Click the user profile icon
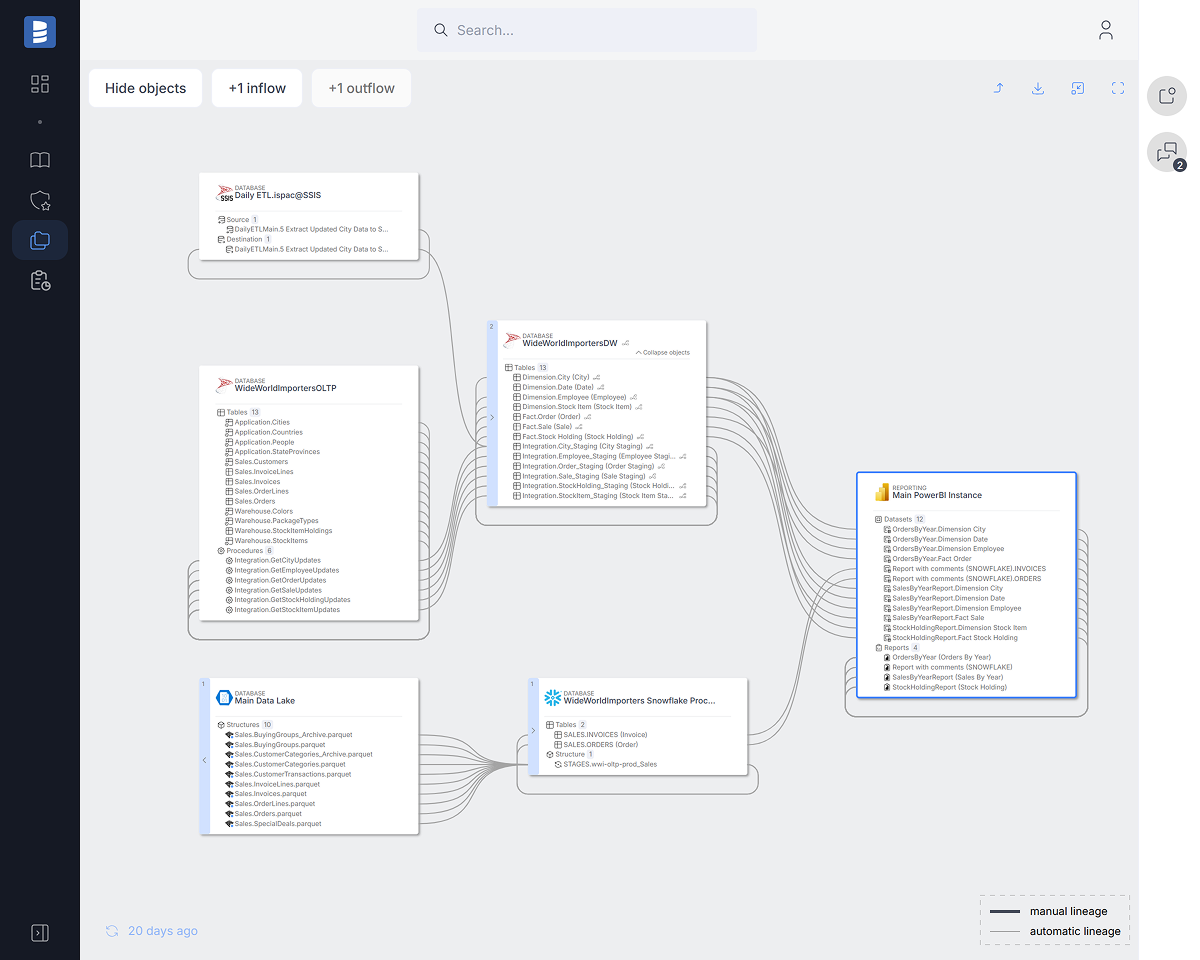Image resolution: width=1200 pixels, height=960 pixels. 1105,30
